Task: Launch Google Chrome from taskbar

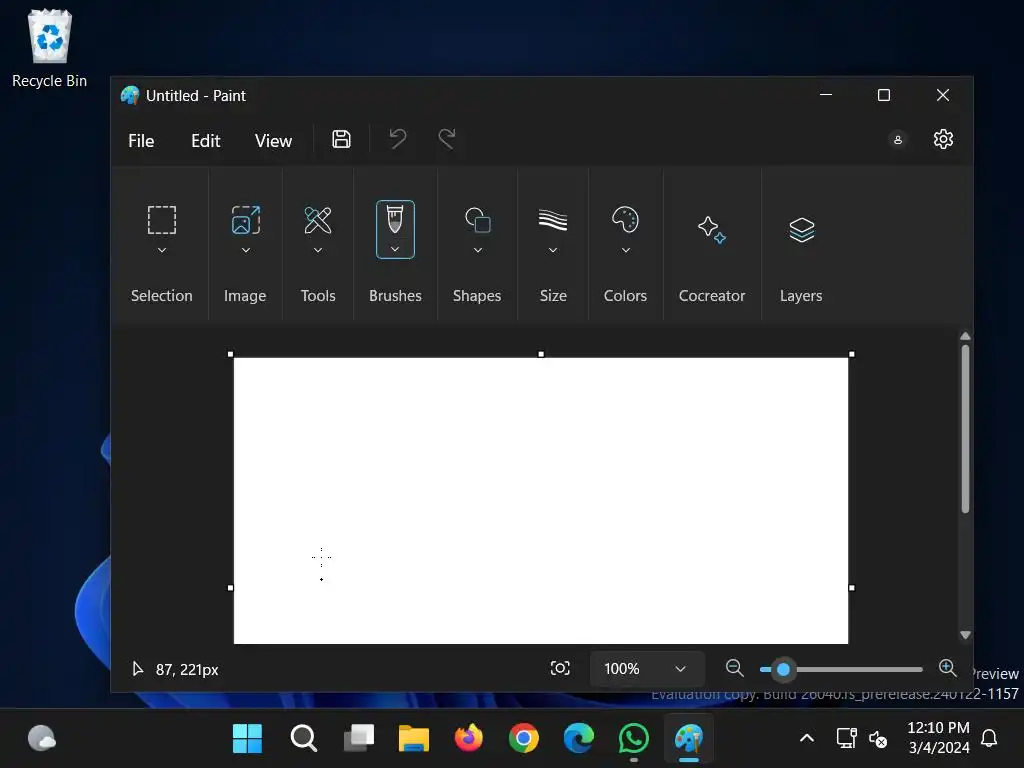Action: 524,739
